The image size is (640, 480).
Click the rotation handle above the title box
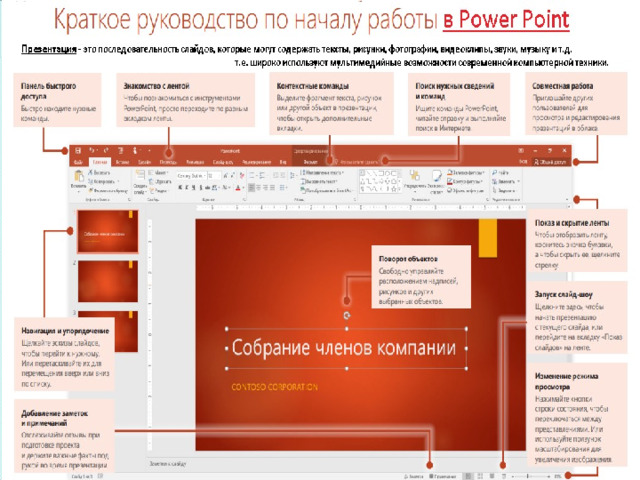click(347, 315)
